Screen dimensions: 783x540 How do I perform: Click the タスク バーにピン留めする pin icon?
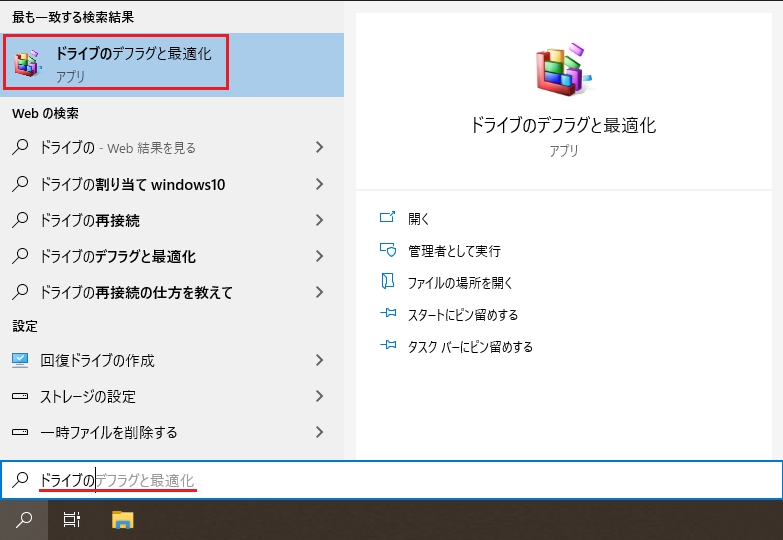[x=388, y=346]
